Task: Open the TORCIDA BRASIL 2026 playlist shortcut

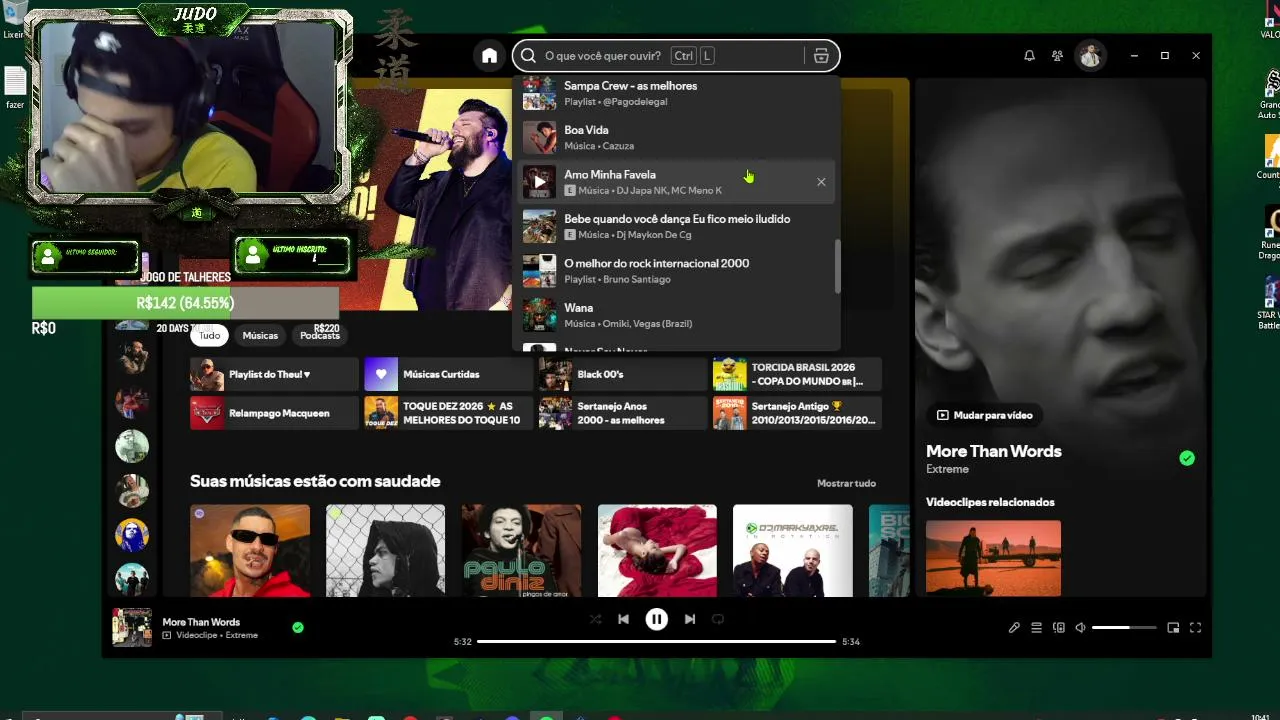Action: pyautogui.click(x=797, y=374)
